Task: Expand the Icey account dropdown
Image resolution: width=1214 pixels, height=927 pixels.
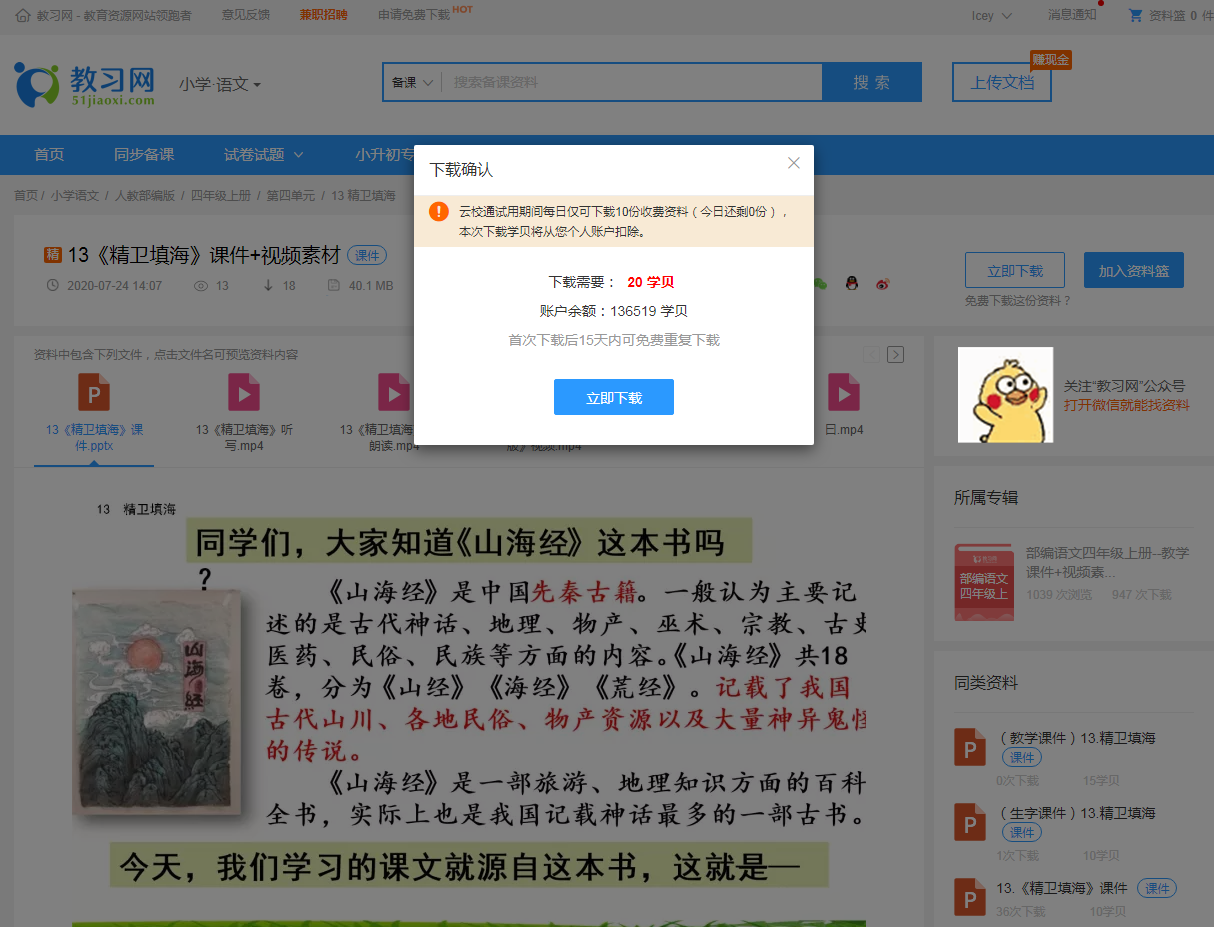Action: coord(990,16)
